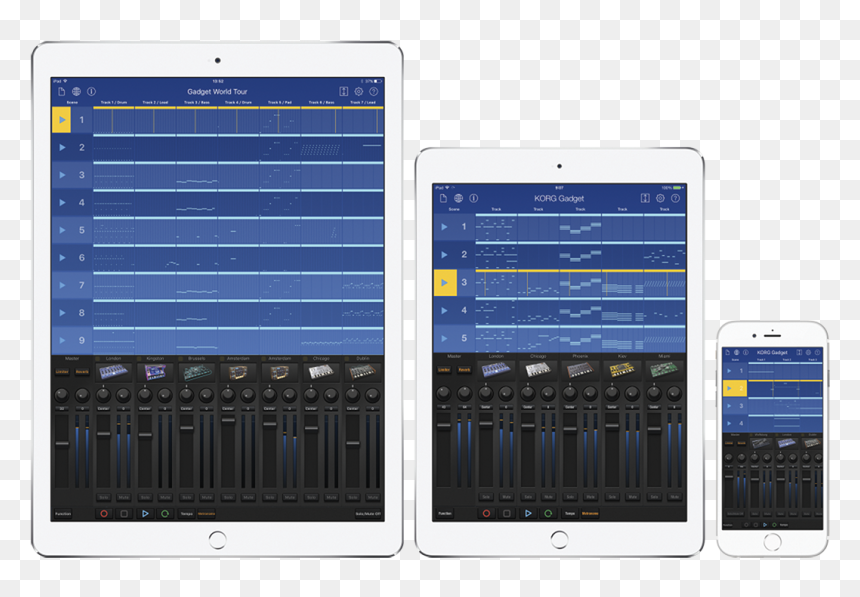This screenshot has height=597, width=860.
Task: Open the London gadget thumbnail on the large iPad
Action: tap(114, 373)
